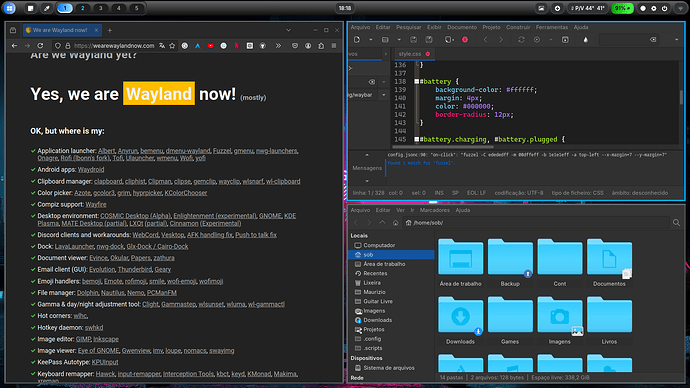Switch to the style.css tab
Image resolution: width=690 pixels, height=388 pixels.
point(410,54)
